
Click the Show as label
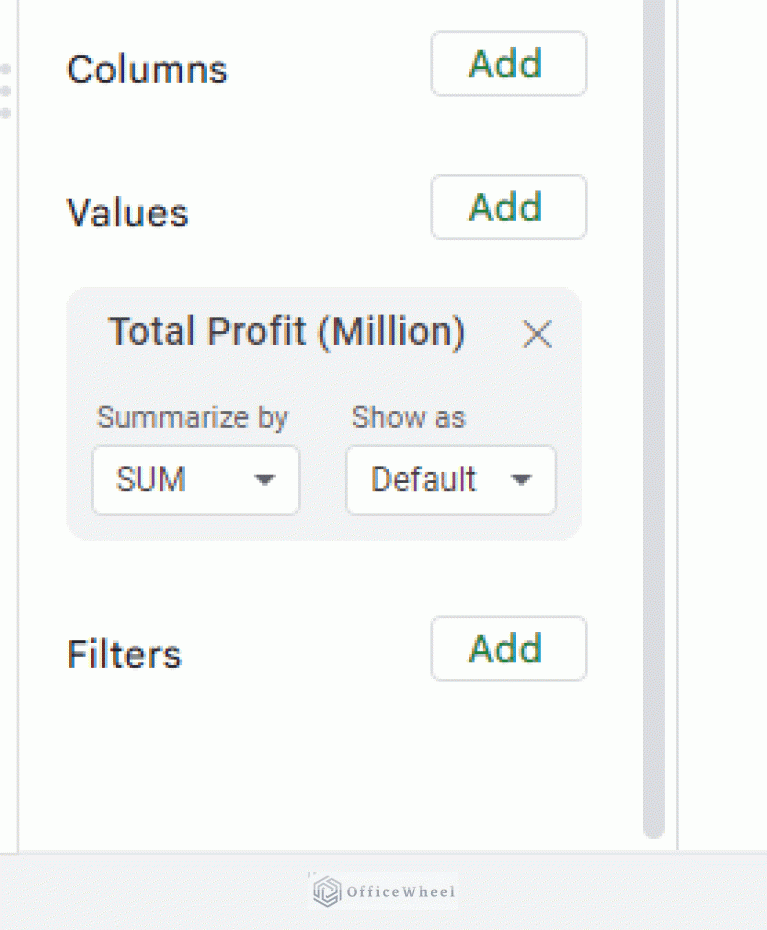(x=409, y=418)
